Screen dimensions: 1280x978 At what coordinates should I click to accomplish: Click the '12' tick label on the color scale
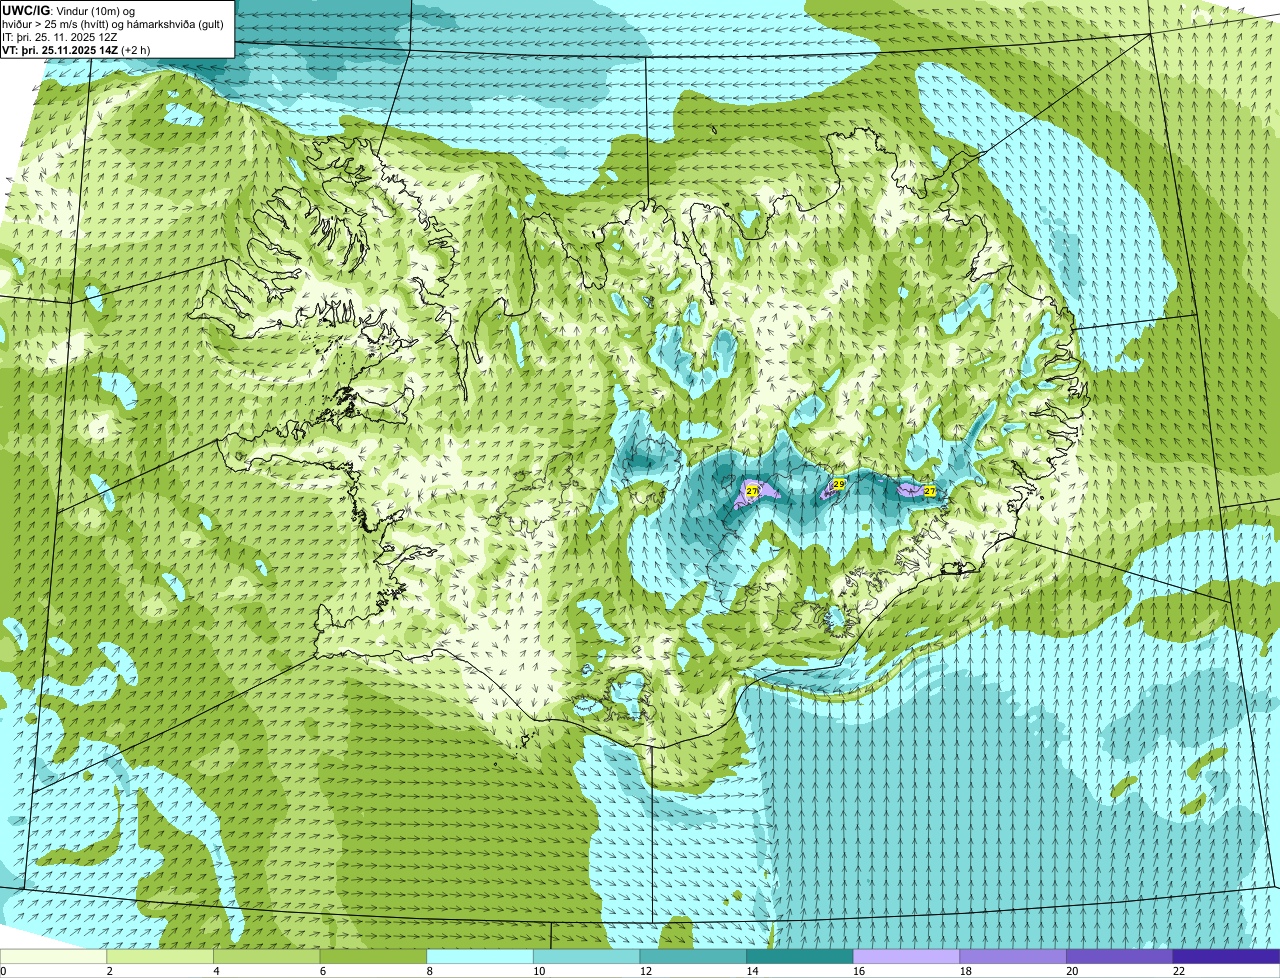pyautogui.click(x=646, y=971)
